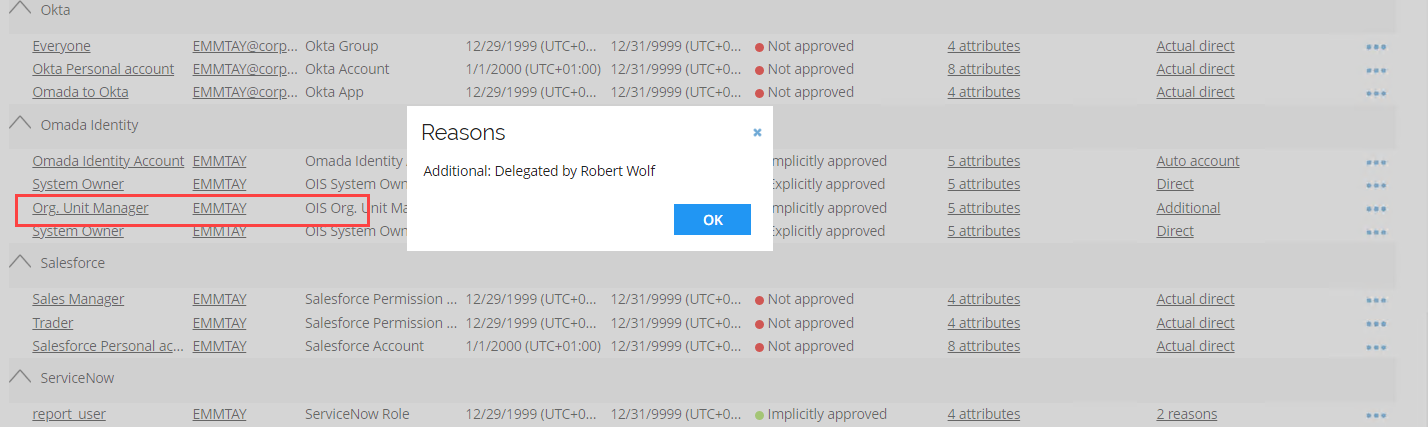1428x427 pixels.
Task: Open the 8 attributes link for Okta Personal account
Action: coord(984,69)
